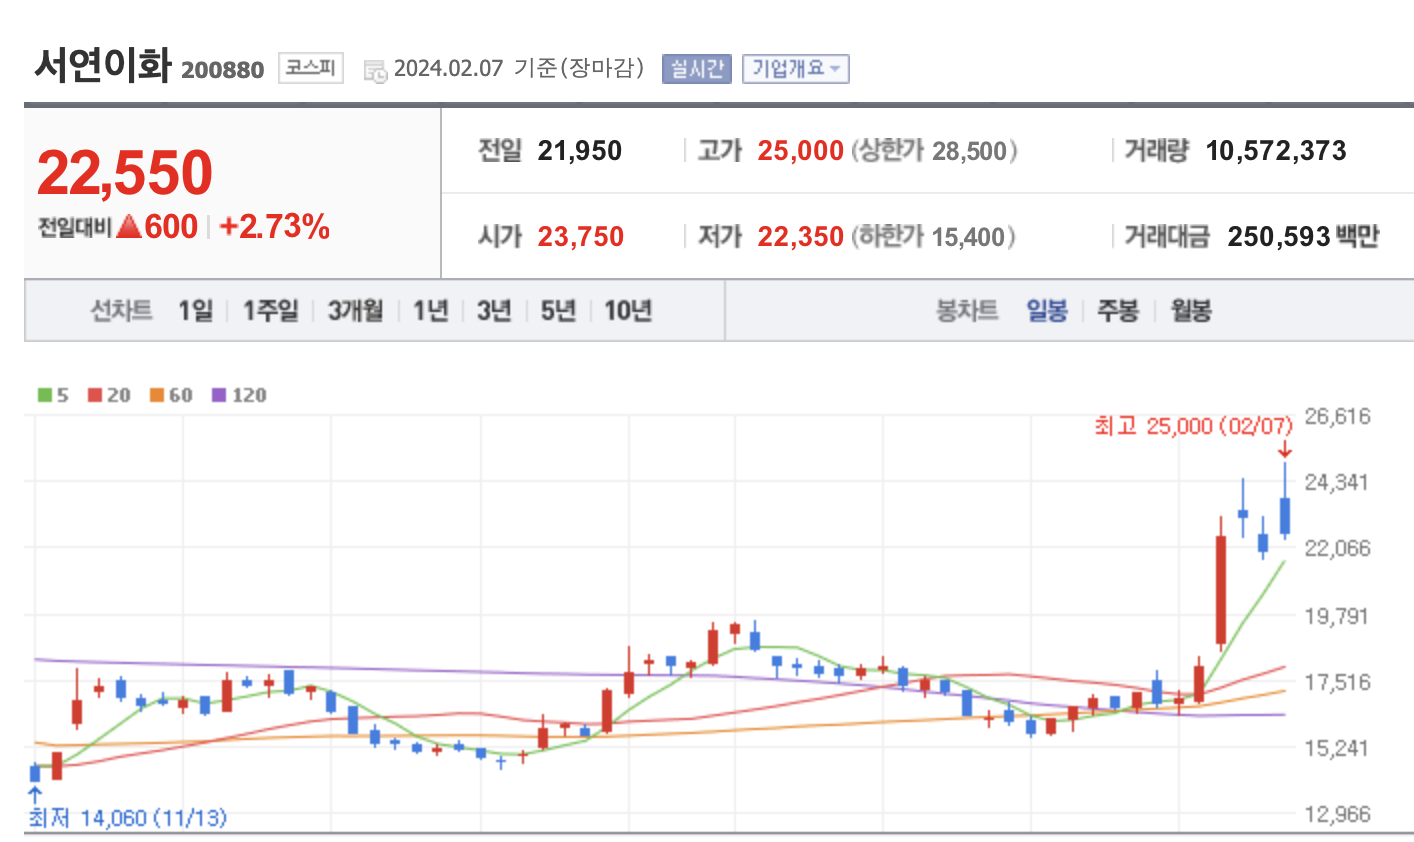The image size is (1414, 842).
Task: Click the stock name 서연이화
Action: click(103, 65)
